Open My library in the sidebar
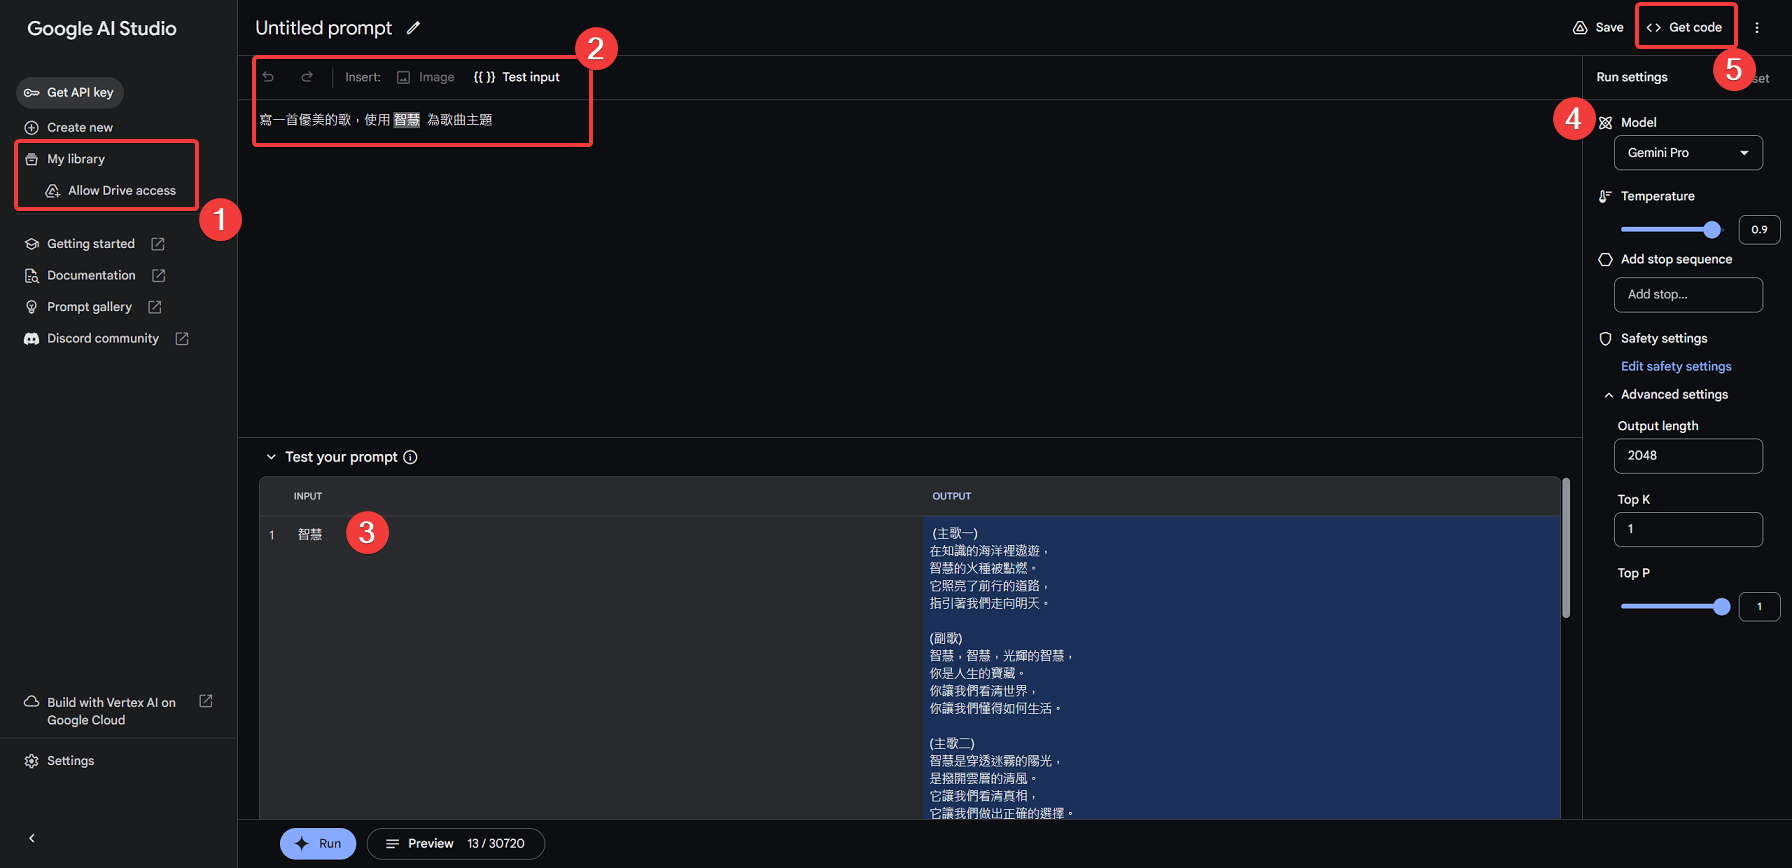Image resolution: width=1792 pixels, height=868 pixels. (x=76, y=159)
